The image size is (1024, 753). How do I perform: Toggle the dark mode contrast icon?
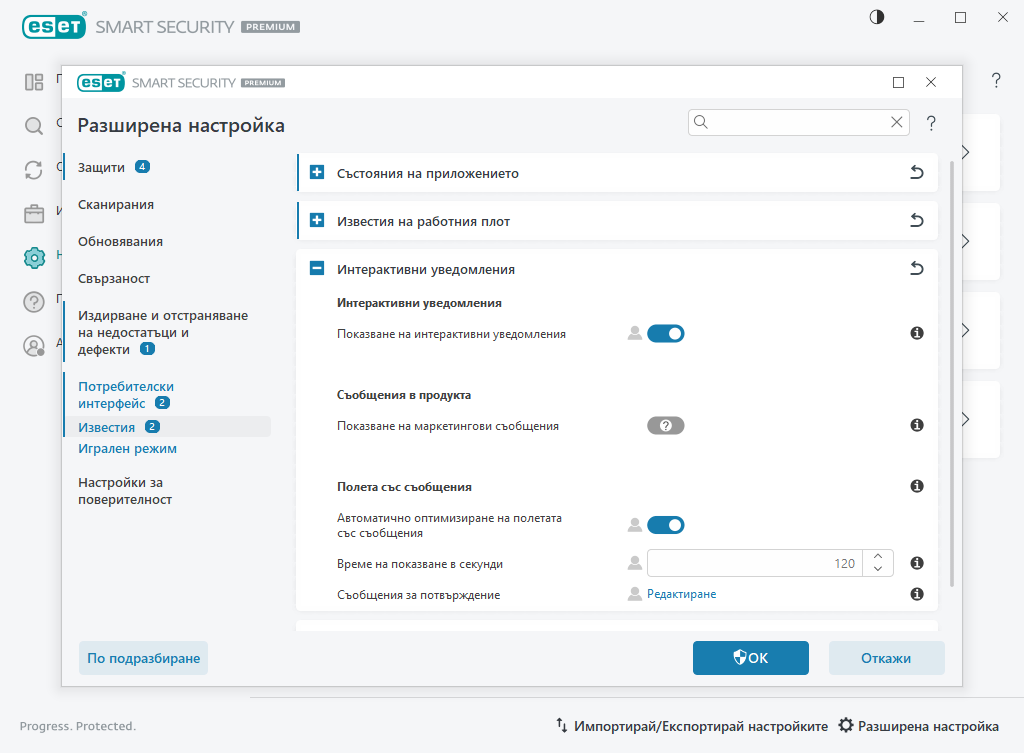point(876,17)
